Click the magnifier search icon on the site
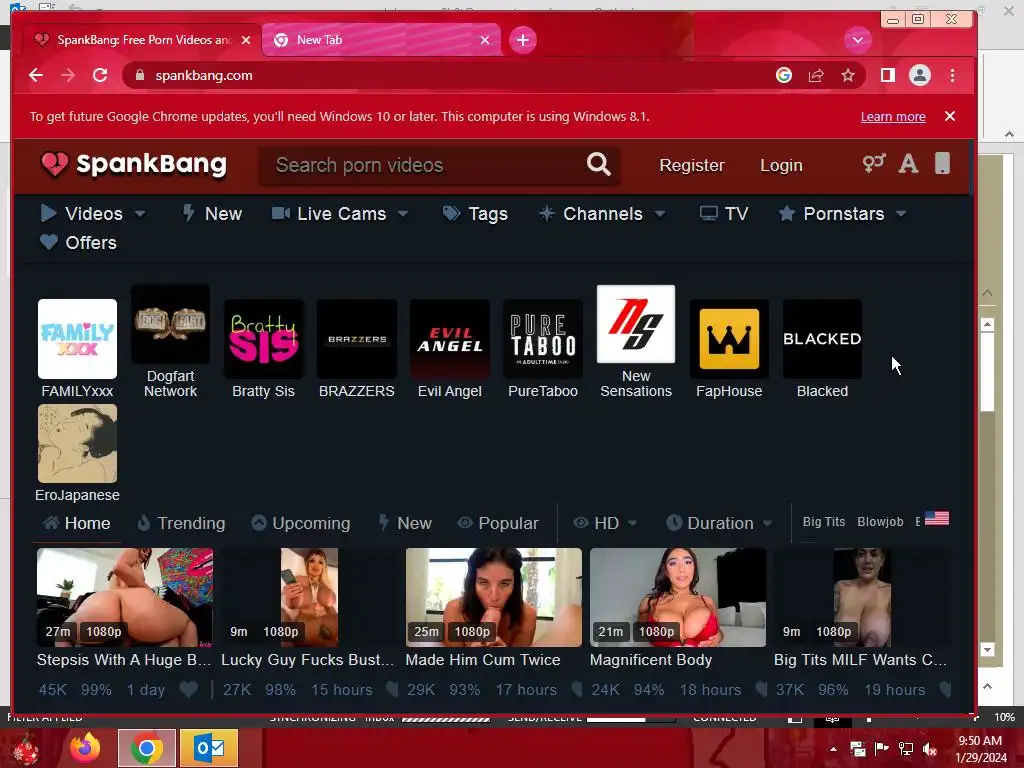1024x768 pixels. [598, 165]
